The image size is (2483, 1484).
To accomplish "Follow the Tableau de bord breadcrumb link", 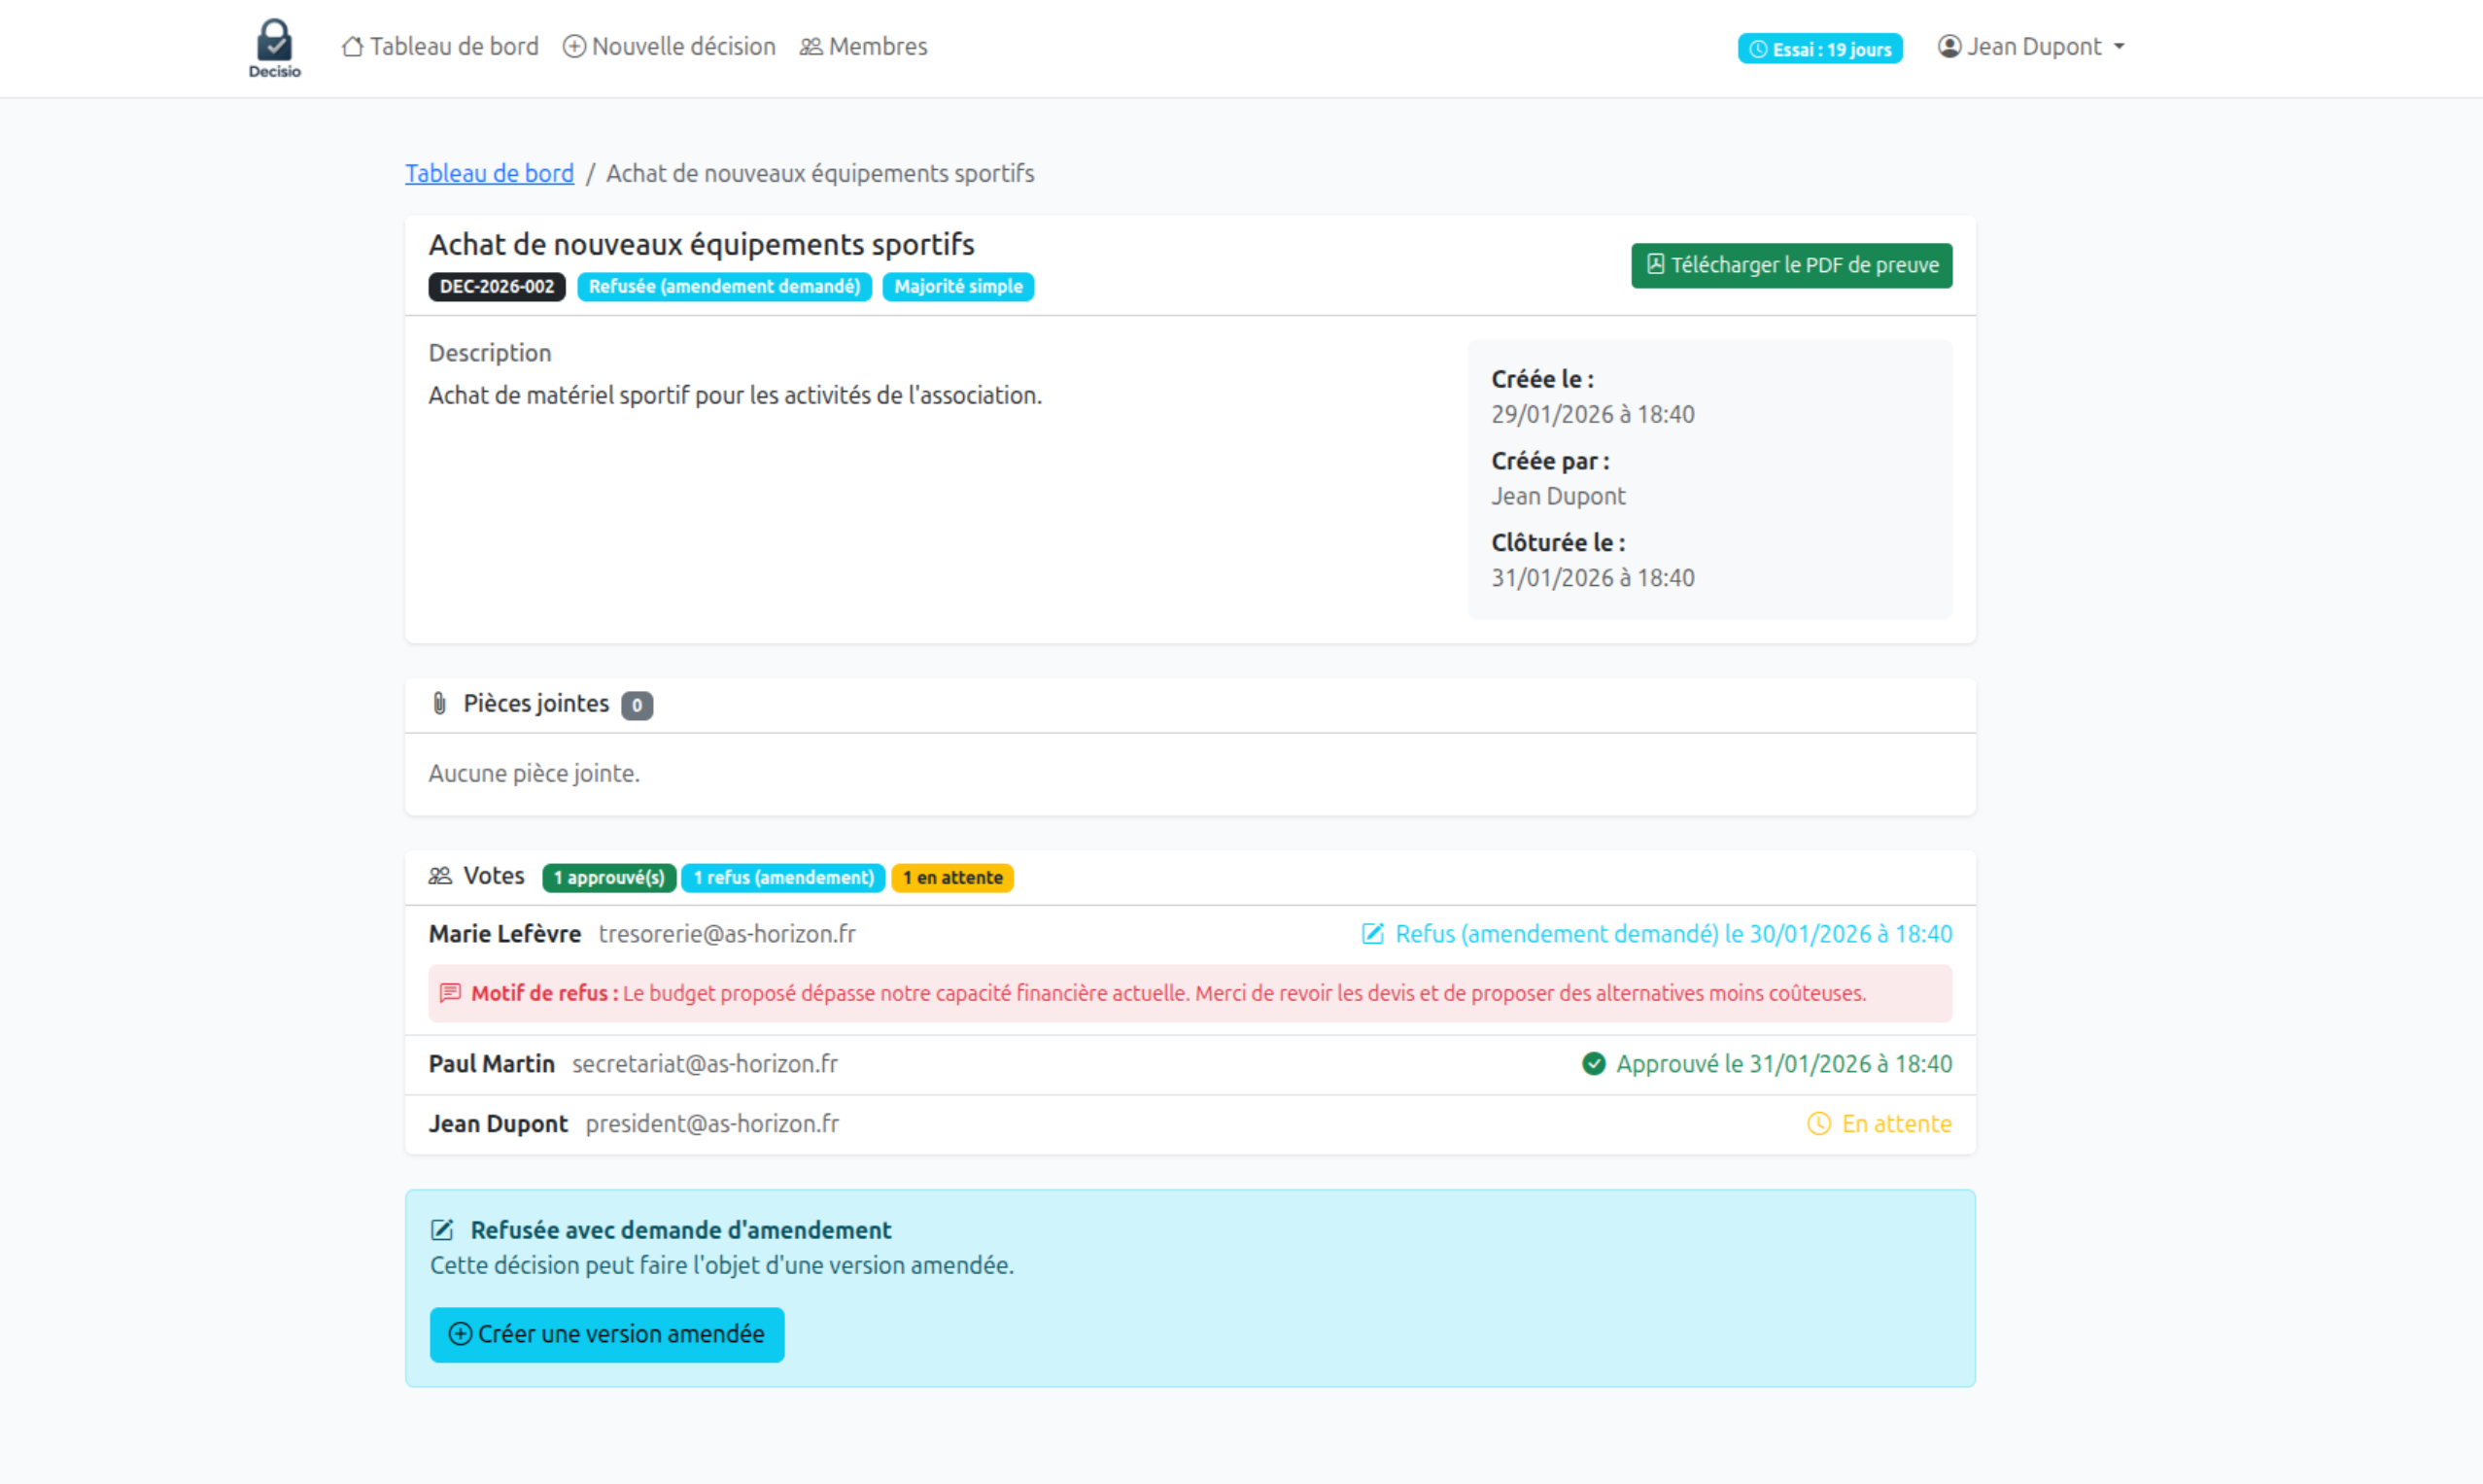I will coord(489,173).
